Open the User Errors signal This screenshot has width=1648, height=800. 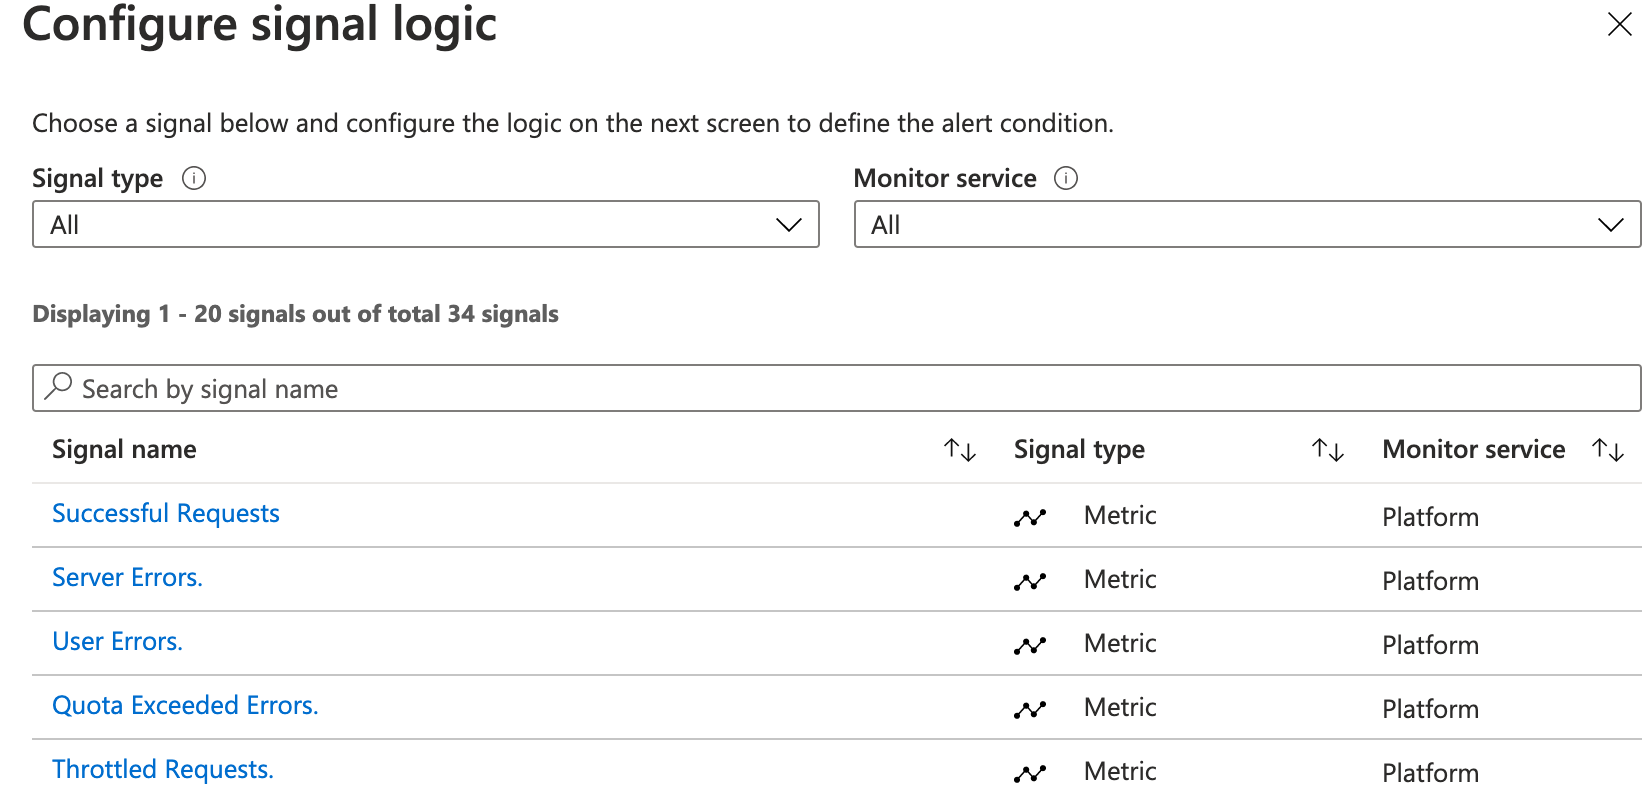[117, 641]
